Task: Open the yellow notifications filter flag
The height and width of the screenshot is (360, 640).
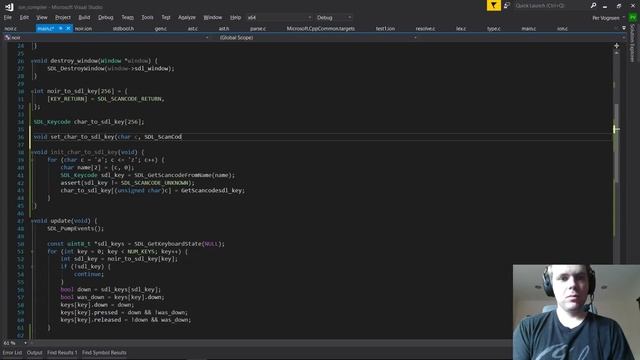Action: point(493,5)
